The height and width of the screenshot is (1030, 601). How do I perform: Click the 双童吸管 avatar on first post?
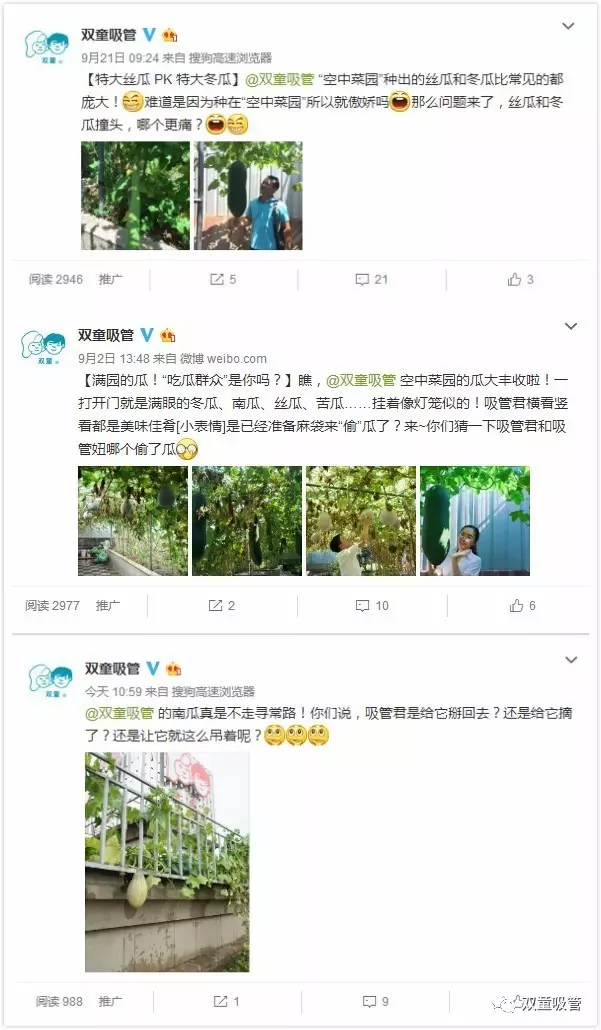pos(47,47)
